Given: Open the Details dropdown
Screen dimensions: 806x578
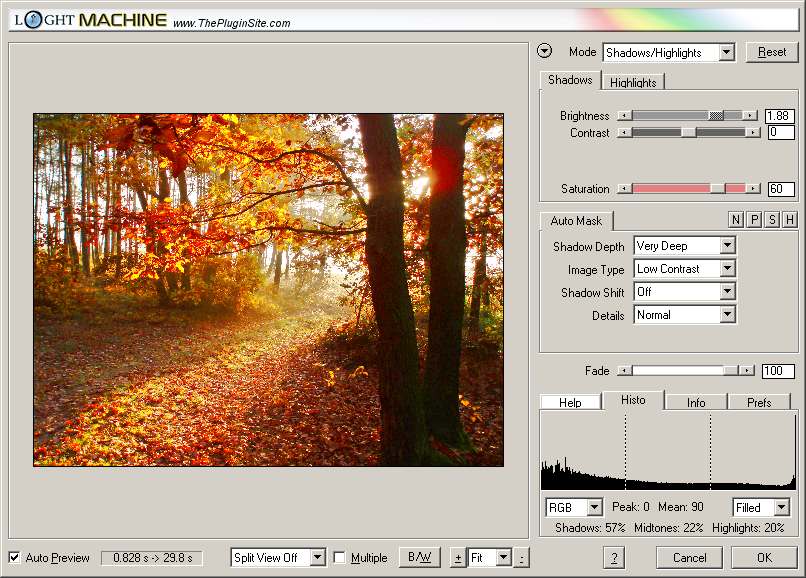Looking at the screenshot, I should point(685,315).
